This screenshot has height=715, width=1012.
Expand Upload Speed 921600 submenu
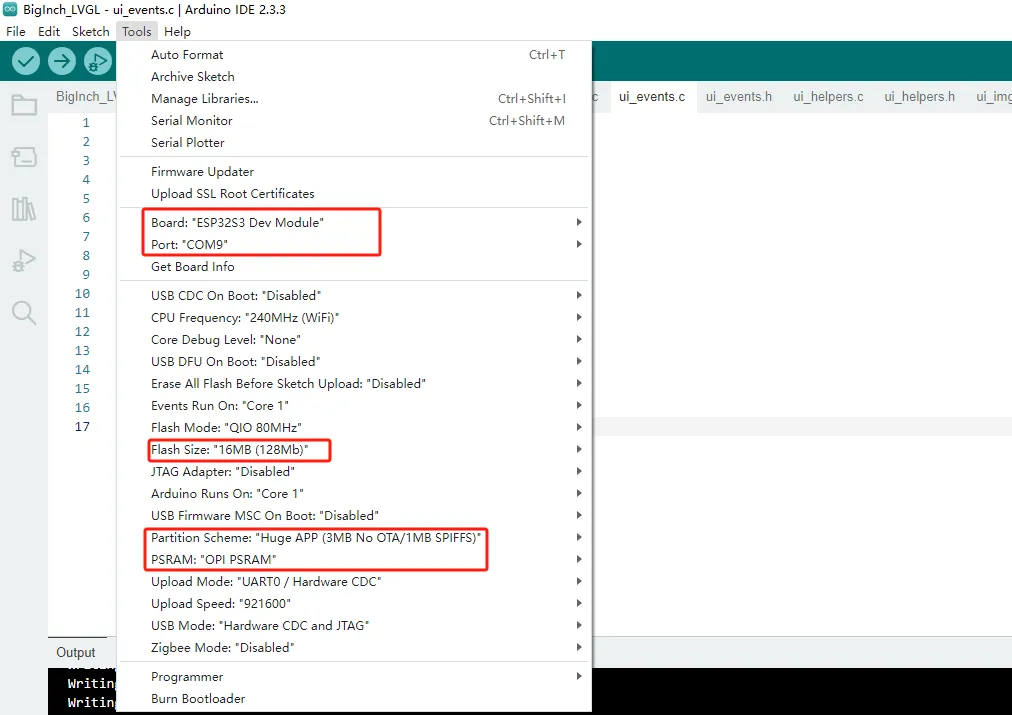pyautogui.click(x=354, y=603)
